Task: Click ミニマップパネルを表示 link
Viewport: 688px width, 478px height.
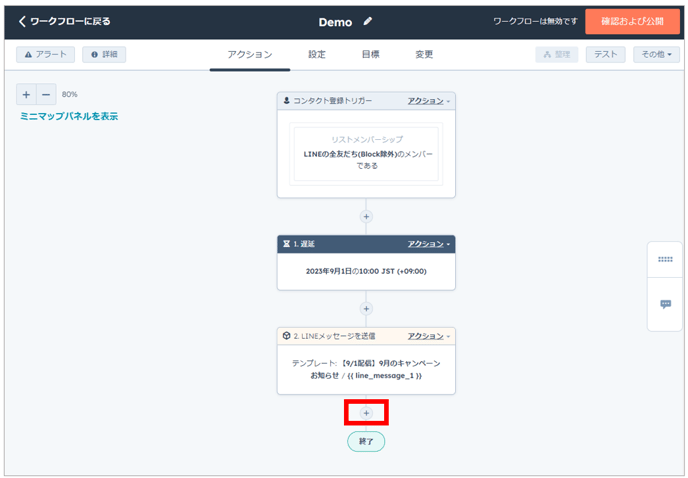Action: [x=69, y=116]
